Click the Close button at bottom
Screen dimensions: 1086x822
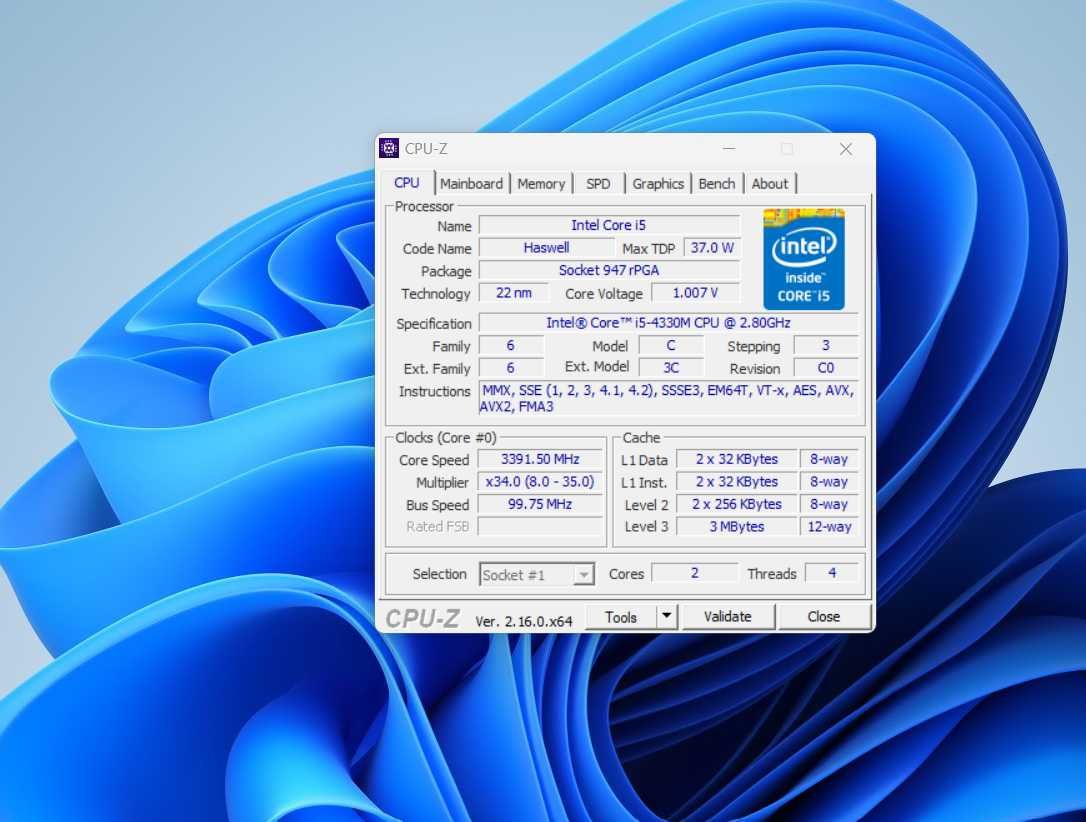(x=824, y=616)
